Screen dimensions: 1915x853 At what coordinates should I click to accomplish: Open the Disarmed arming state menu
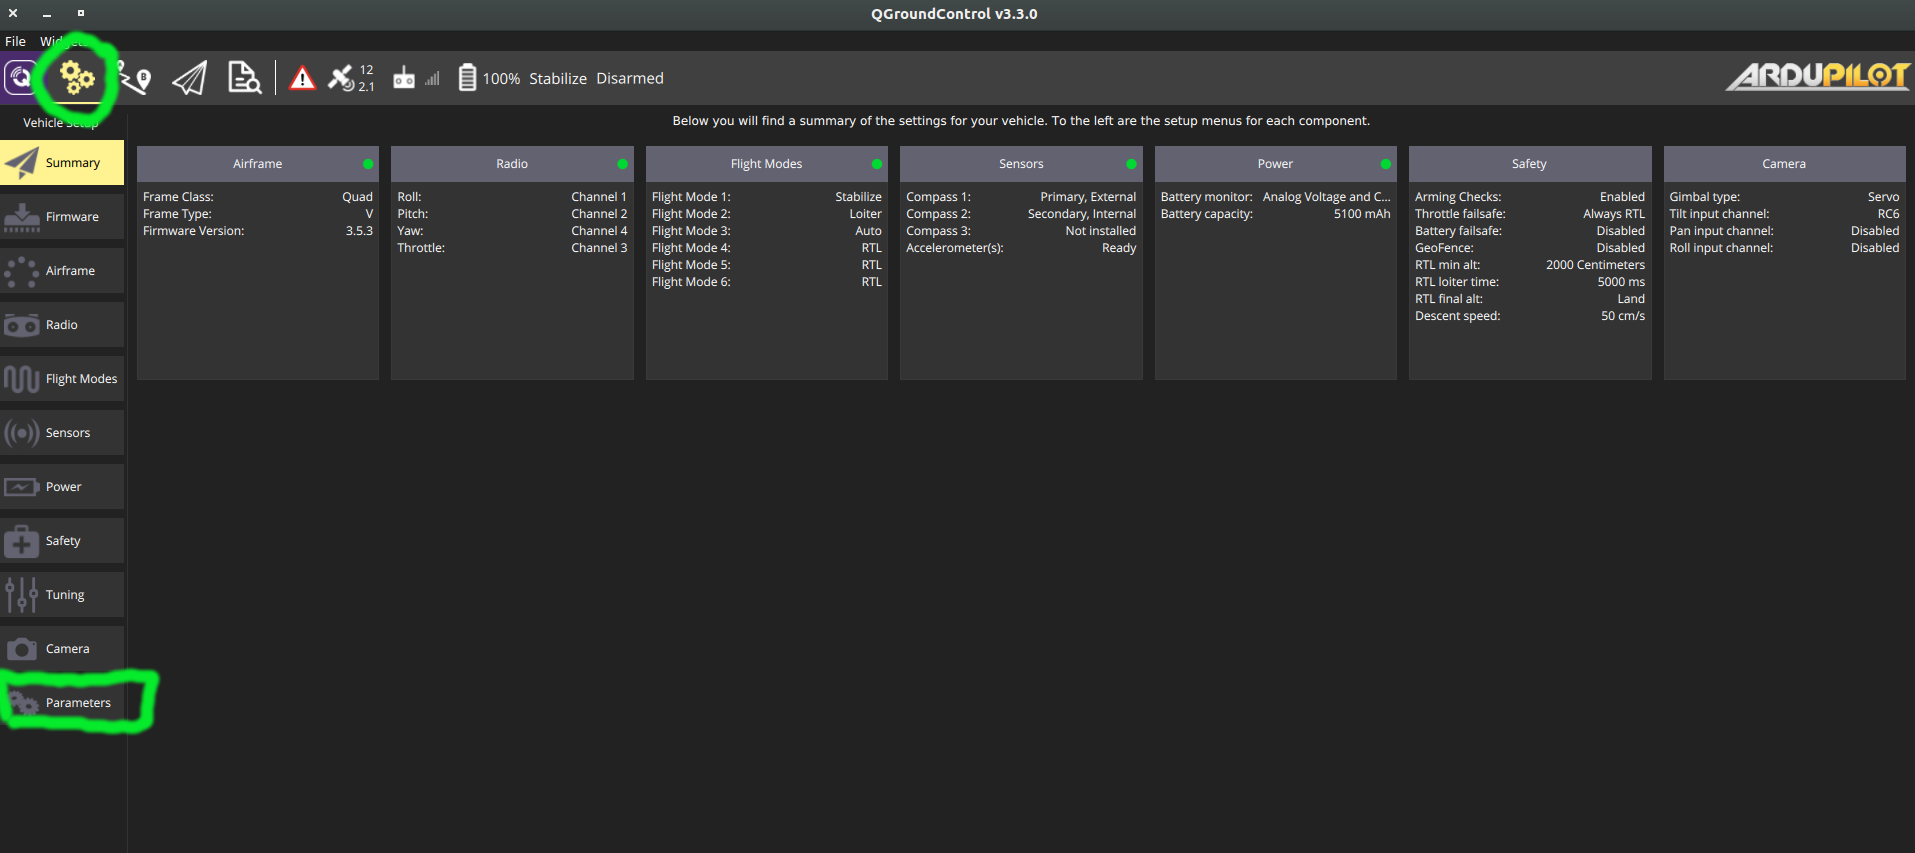[630, 78]
